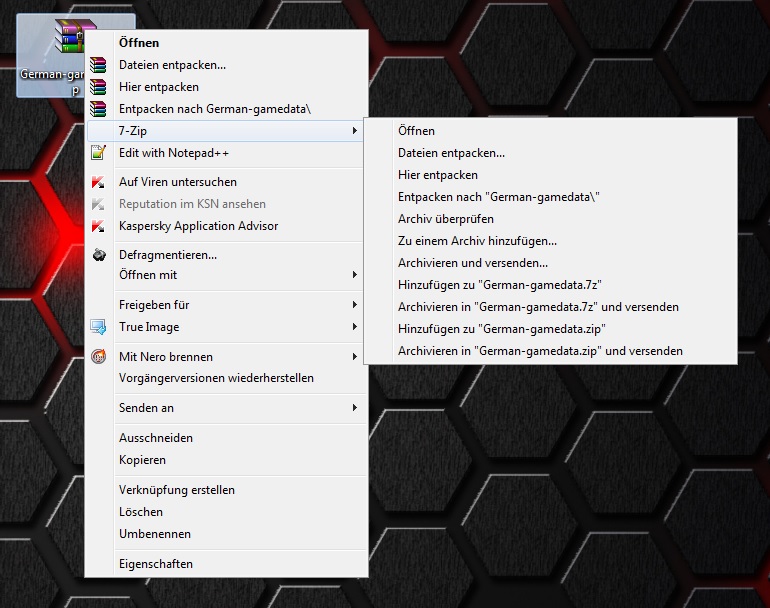
Task: Select Dateien entpacken... in main context menu
Action: point(226,65)
